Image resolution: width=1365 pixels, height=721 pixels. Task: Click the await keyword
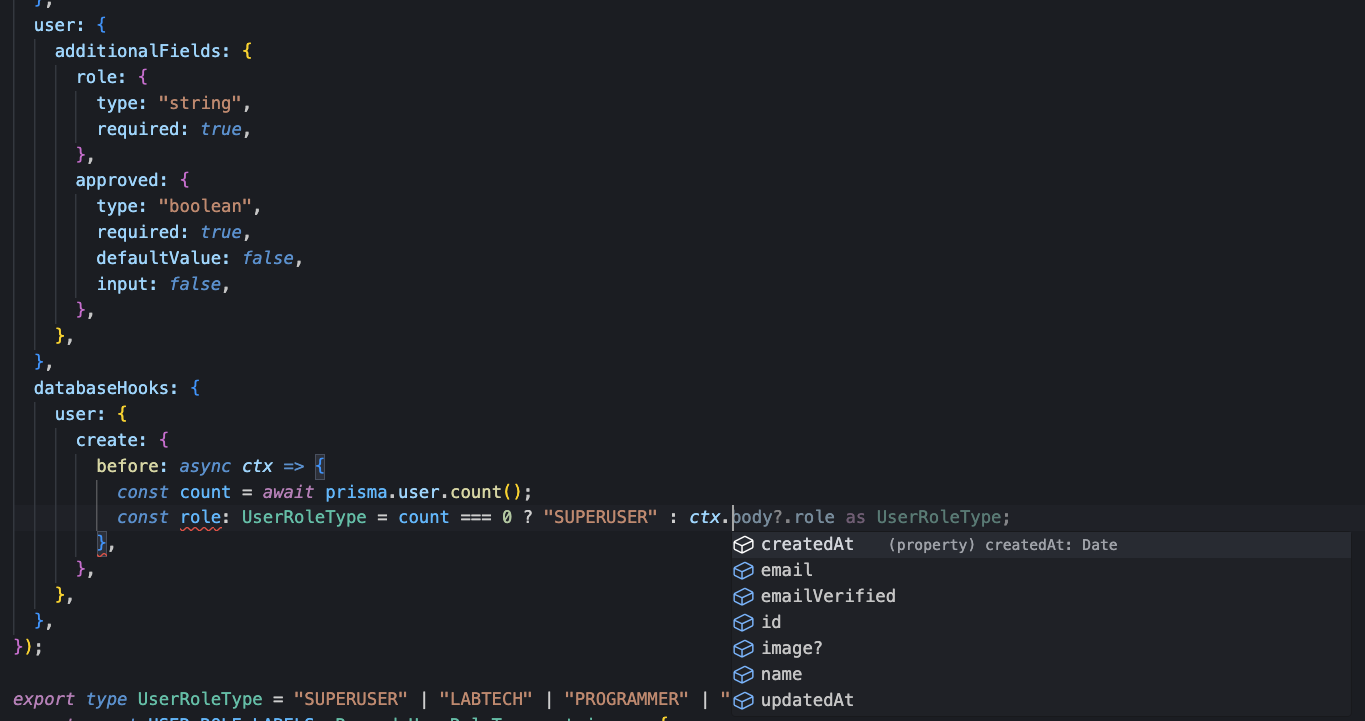289,491
